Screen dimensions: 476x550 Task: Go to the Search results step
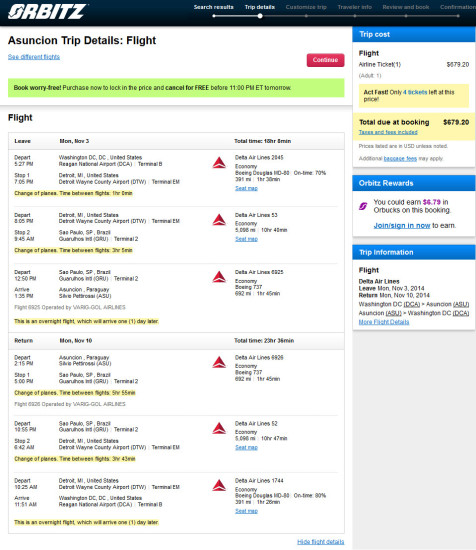(214, 7)
